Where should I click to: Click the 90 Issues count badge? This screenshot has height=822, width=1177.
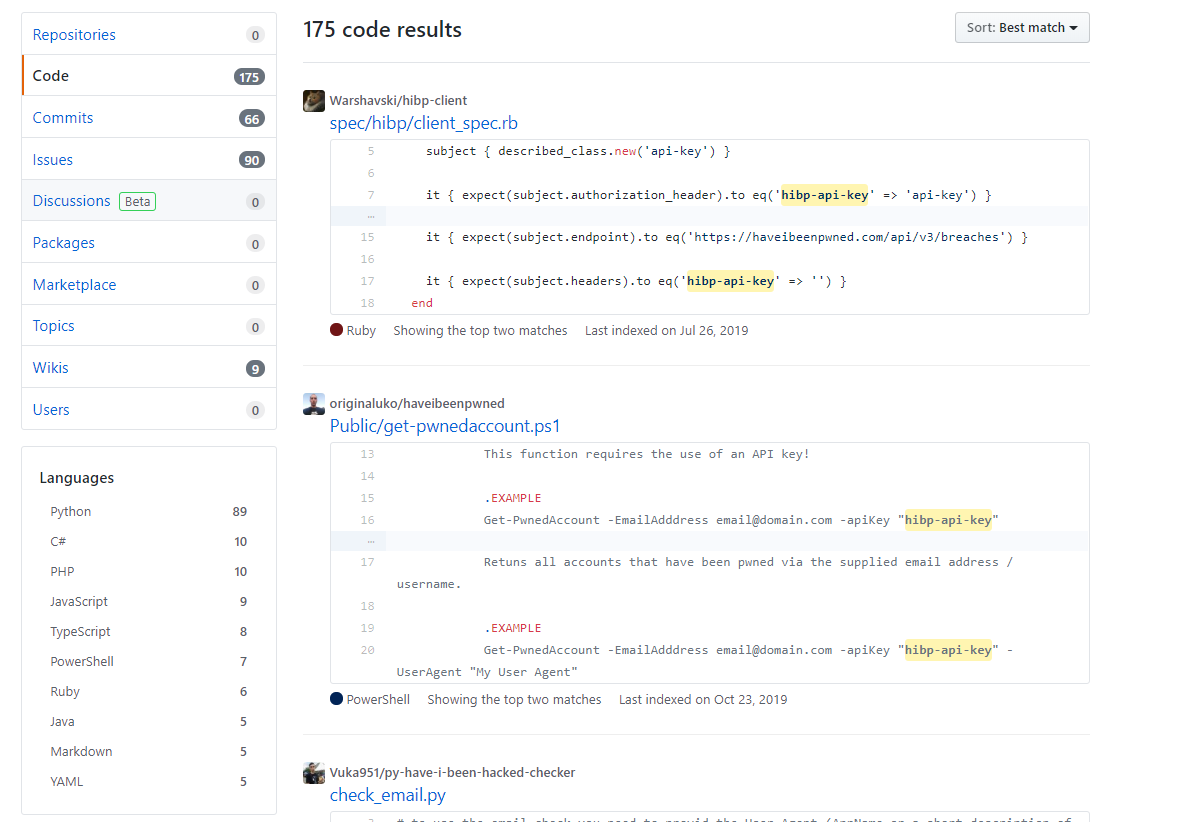(251, 160)
